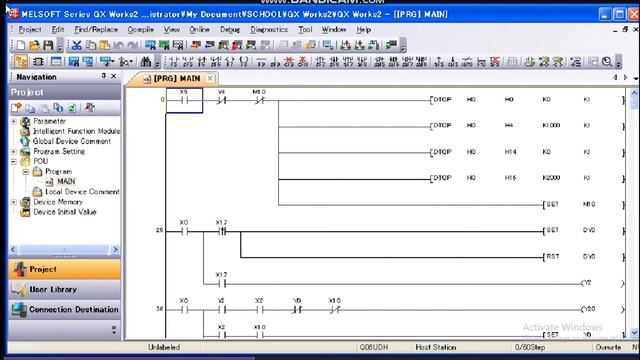Click the refresh icon in Project panel toolbar
Screen dimensions: 640x360
pyautogui.click(x=72, y=108)
